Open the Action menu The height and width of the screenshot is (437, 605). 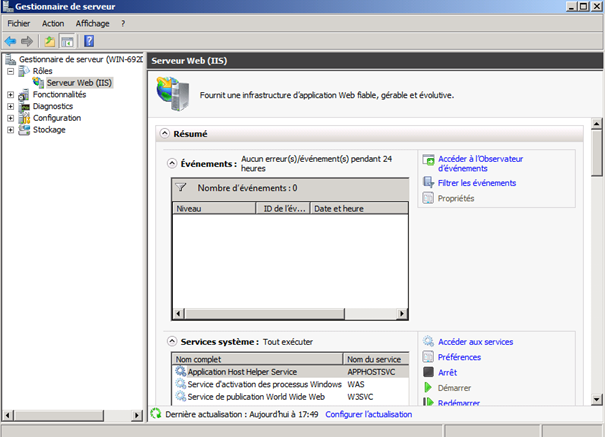point(53,23)
